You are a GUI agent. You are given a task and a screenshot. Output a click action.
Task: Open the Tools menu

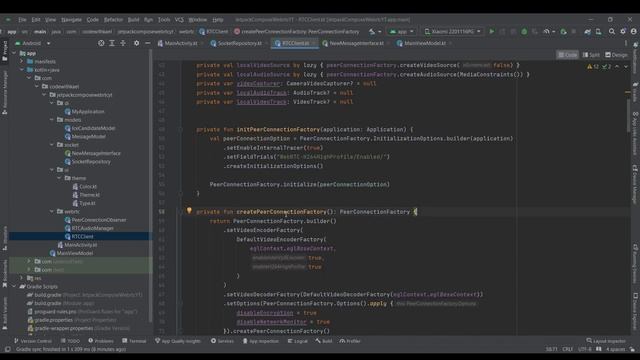tap(164, 20)
